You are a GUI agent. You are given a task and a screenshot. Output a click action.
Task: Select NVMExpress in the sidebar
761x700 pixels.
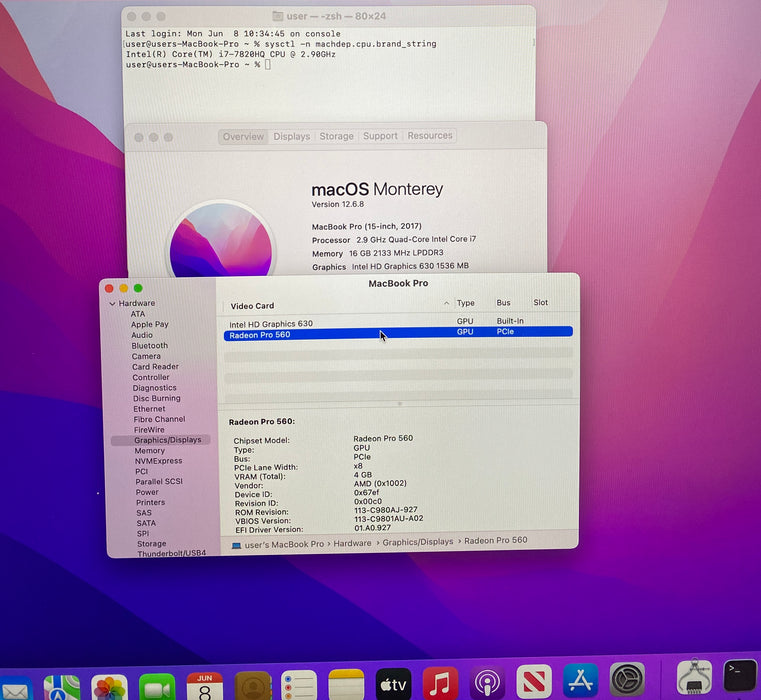(x=158, y=461)
